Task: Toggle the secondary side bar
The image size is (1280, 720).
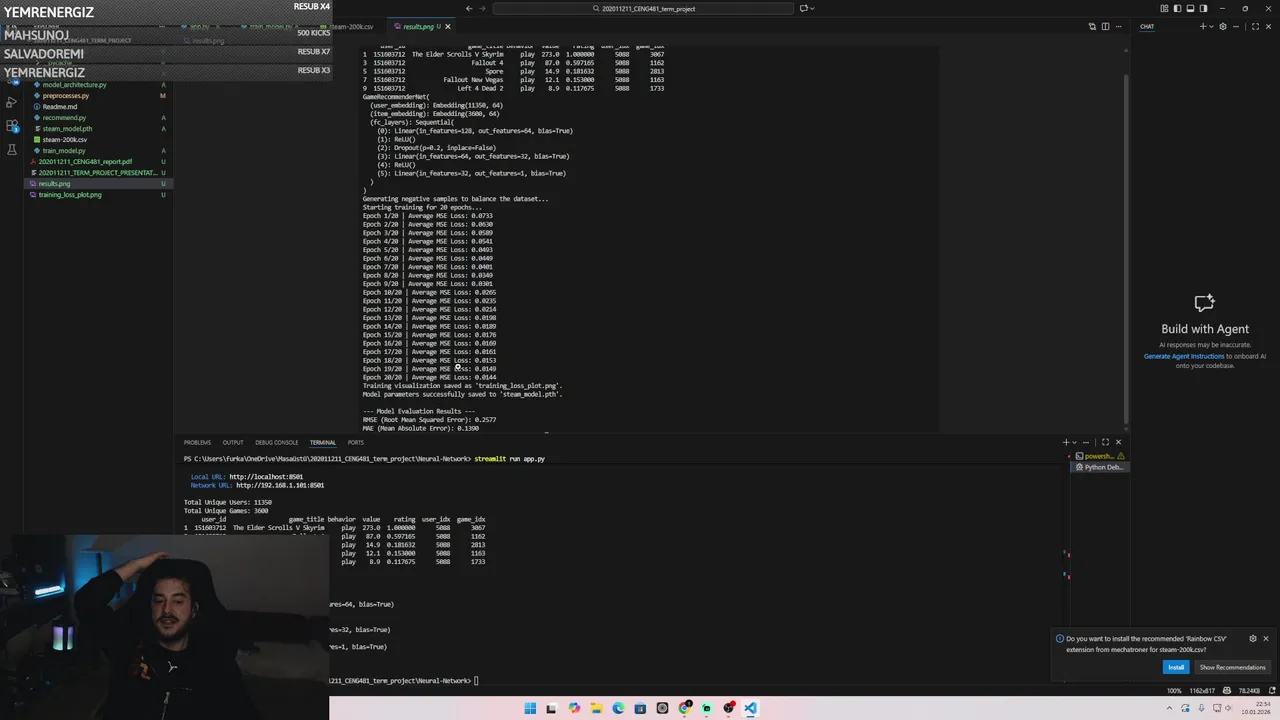Action: click(1204, 8)
